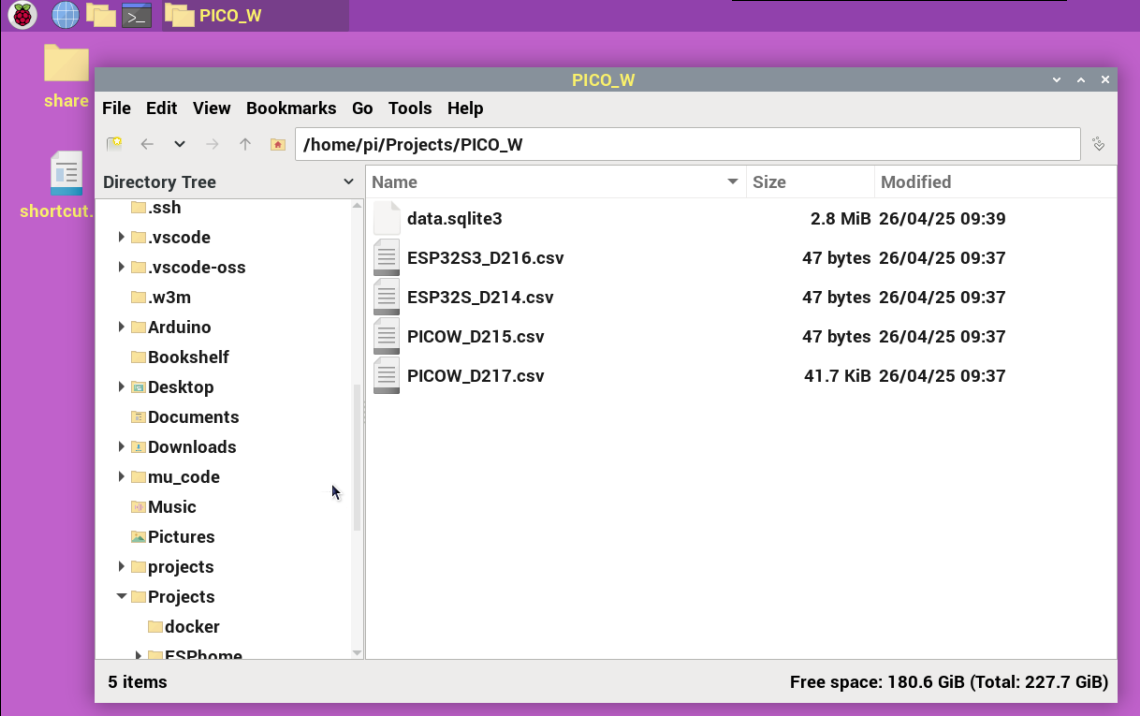Click the data.sqlite3 file name
This screenshot has width=1140, height=716.
click(x=454, y=219)
